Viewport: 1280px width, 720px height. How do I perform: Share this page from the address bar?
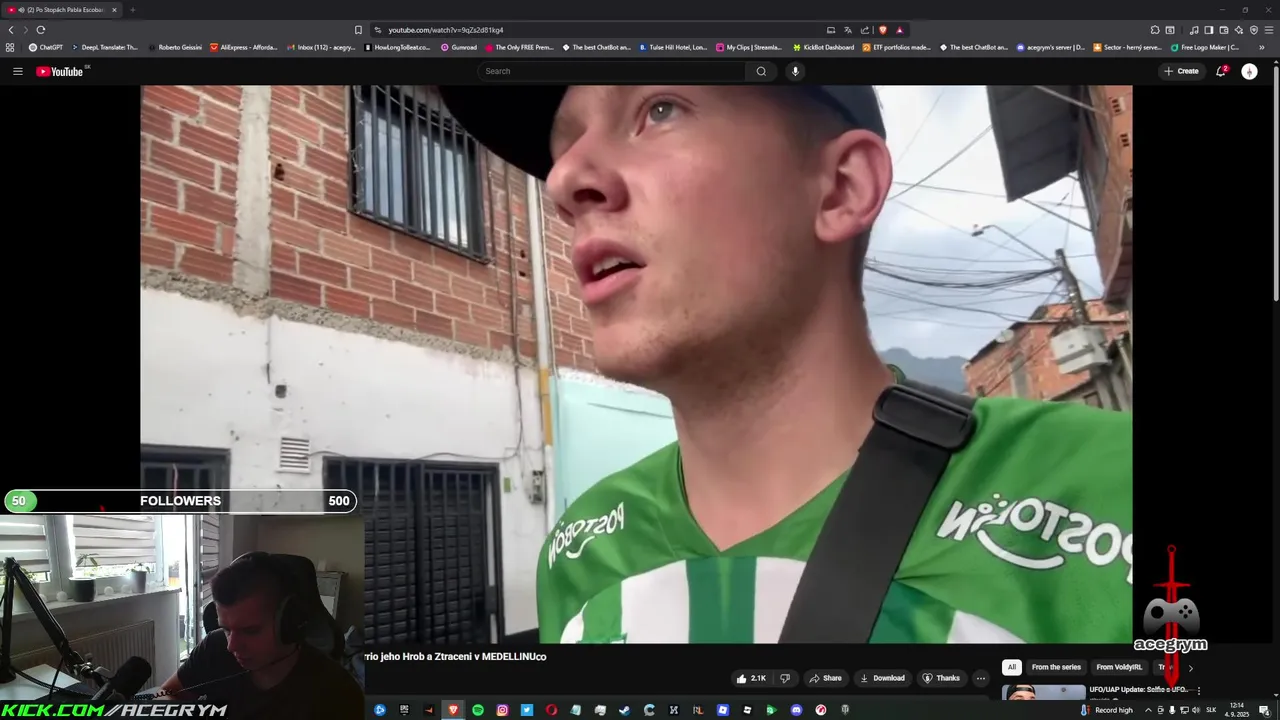[x=865, y=30]
